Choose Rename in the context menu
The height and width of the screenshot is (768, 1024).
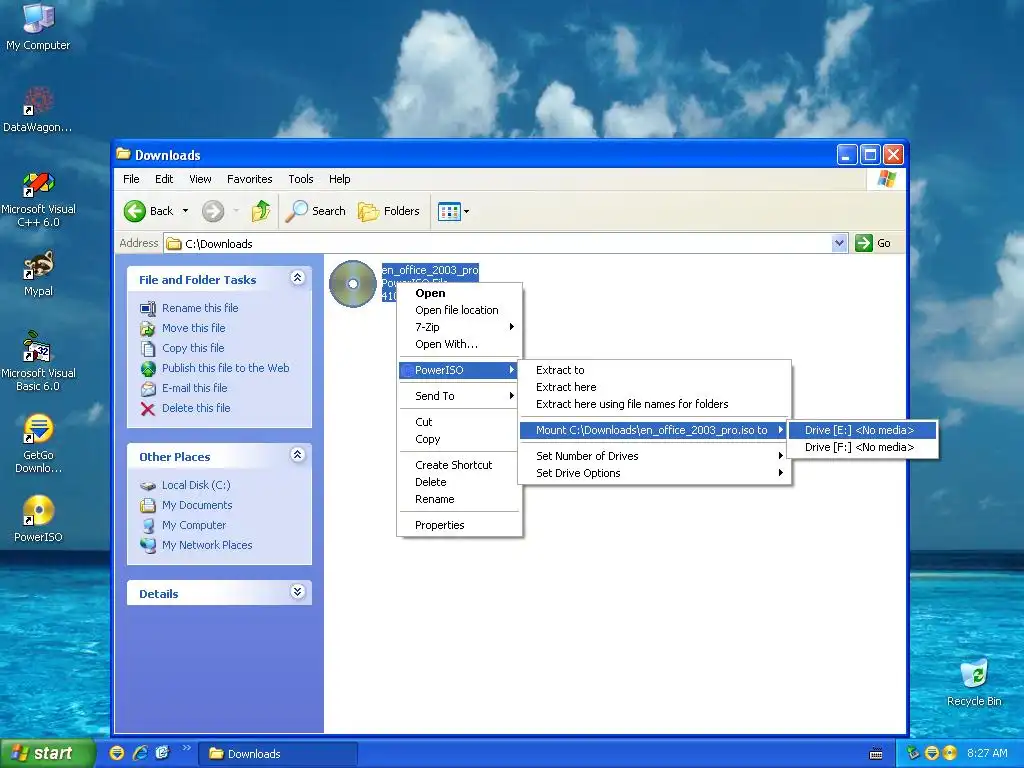(459, 499)
